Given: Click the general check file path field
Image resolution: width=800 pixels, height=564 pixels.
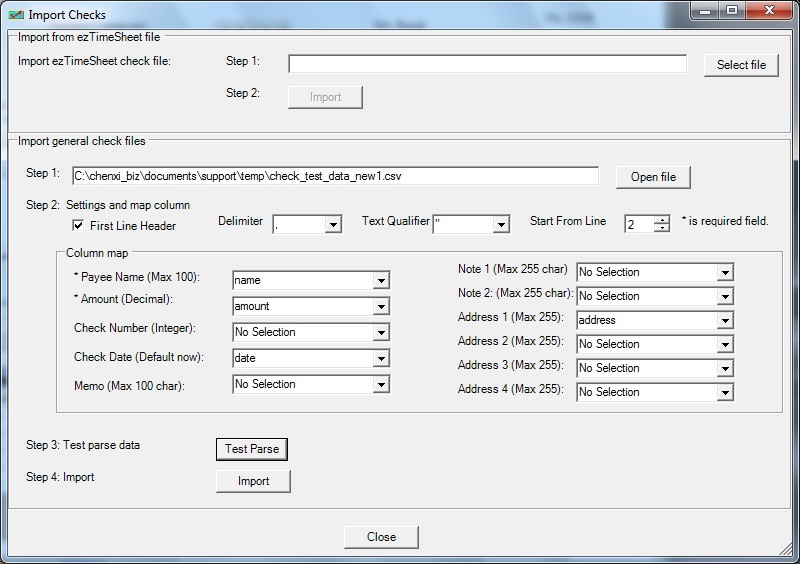Looking at the screenshot, I should pyautogui.click(x=335, y=176).
